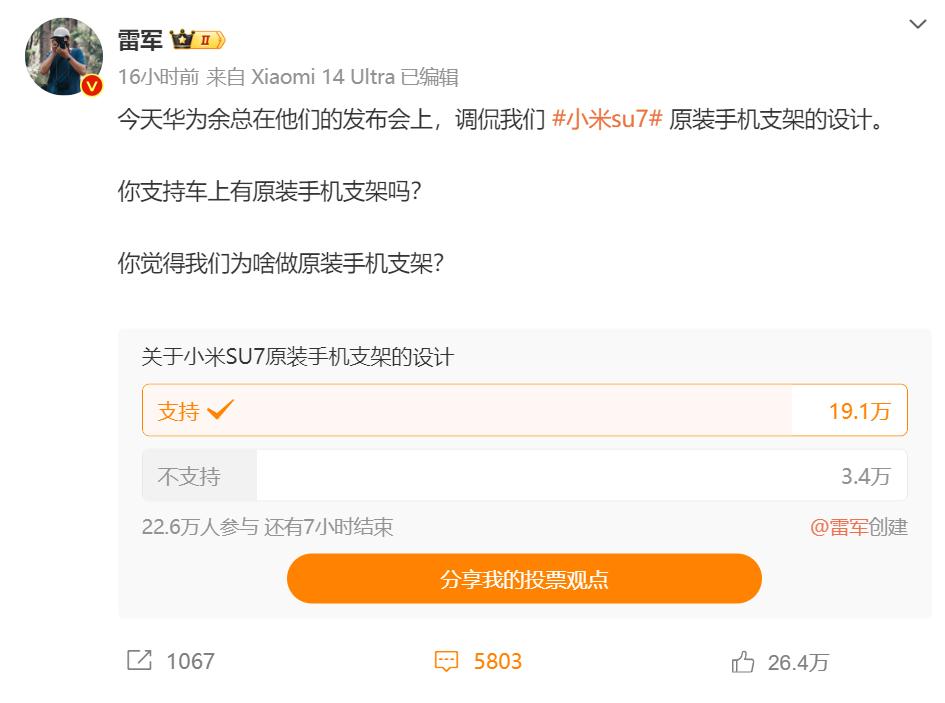This screenshot has width=945, height=703.
Task: Click the checkmark beside 支持
Action: [220, 410]
